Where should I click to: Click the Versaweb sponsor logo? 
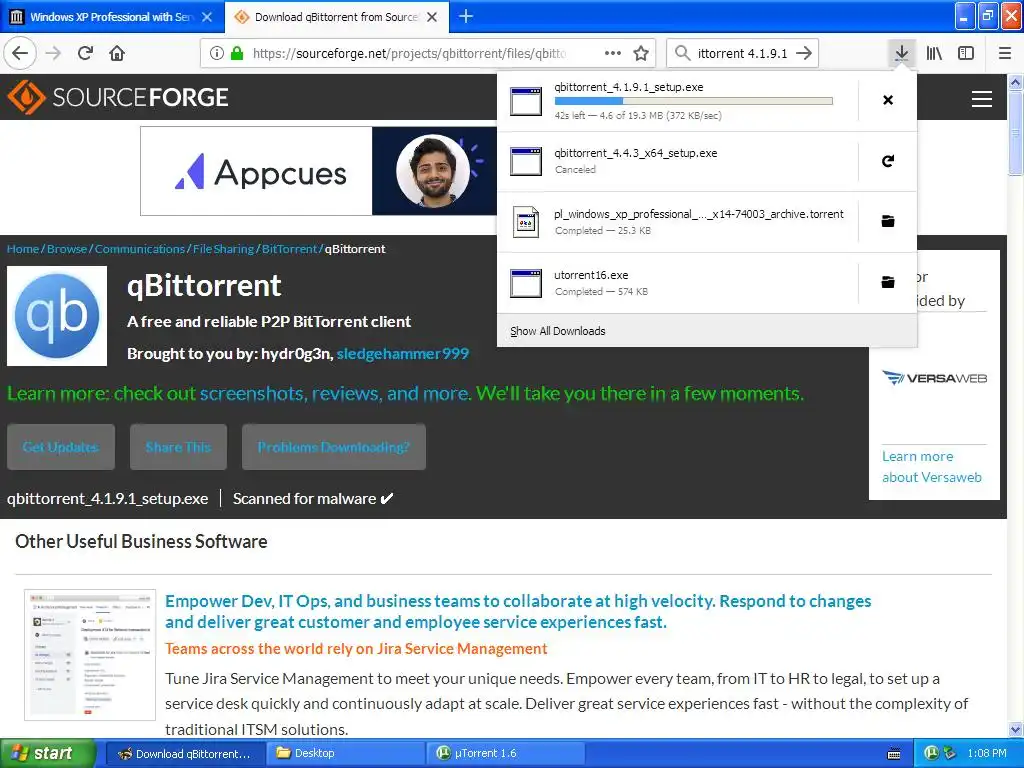coord(934,377)
